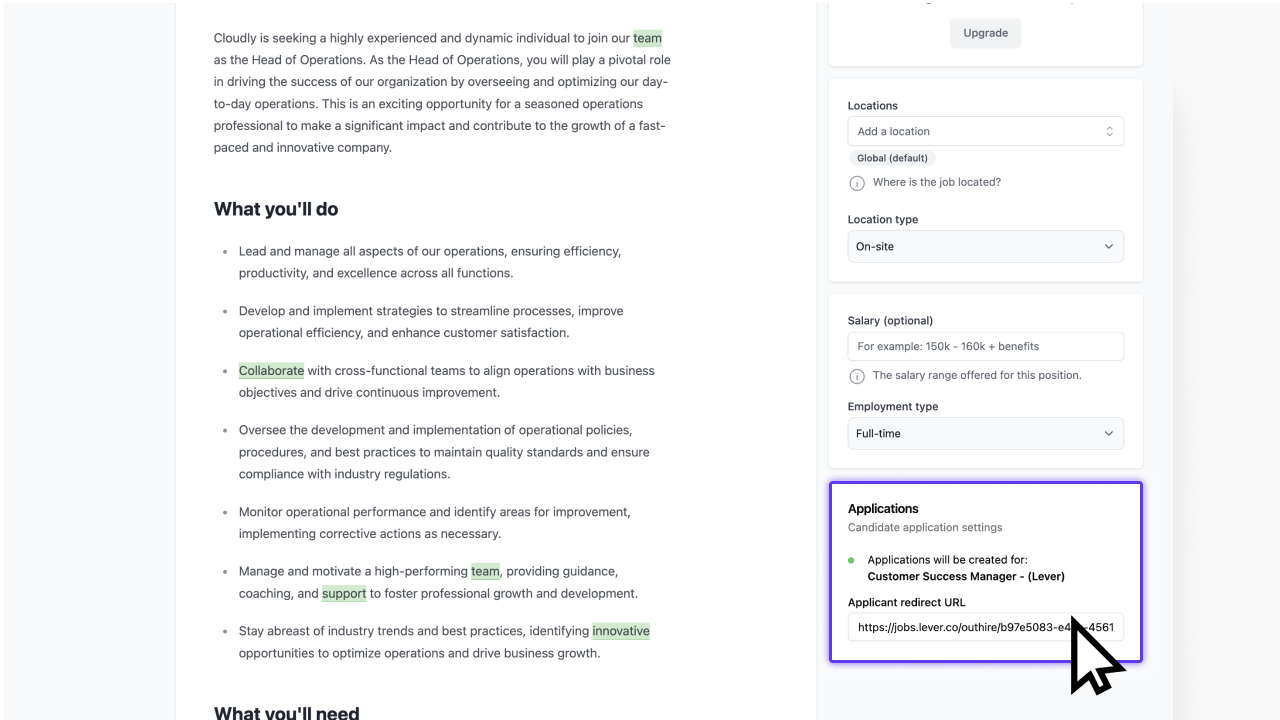The image size is (1280, 720).
Task: Open the Employment type dropdown showing Full-time
Action: 986,433
